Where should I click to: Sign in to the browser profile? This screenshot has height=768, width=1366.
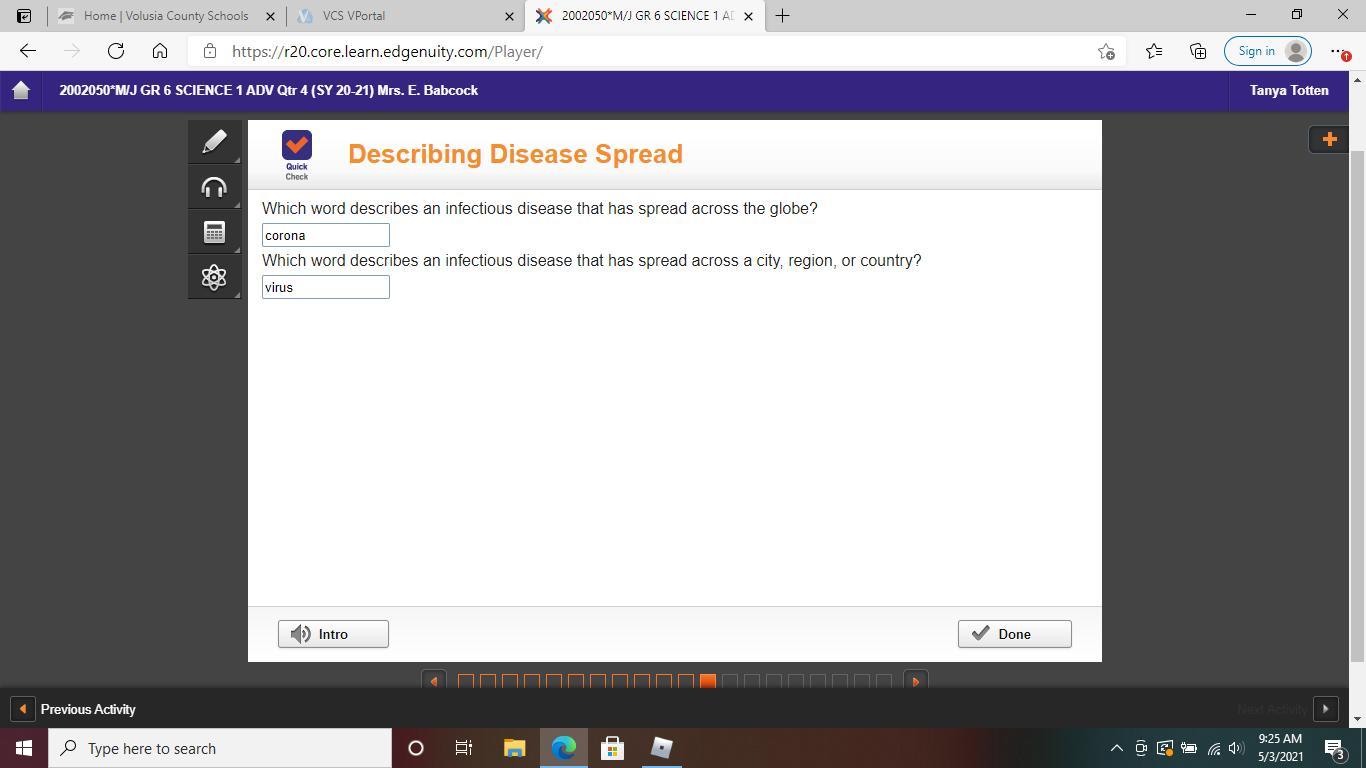click(1268, 51)
